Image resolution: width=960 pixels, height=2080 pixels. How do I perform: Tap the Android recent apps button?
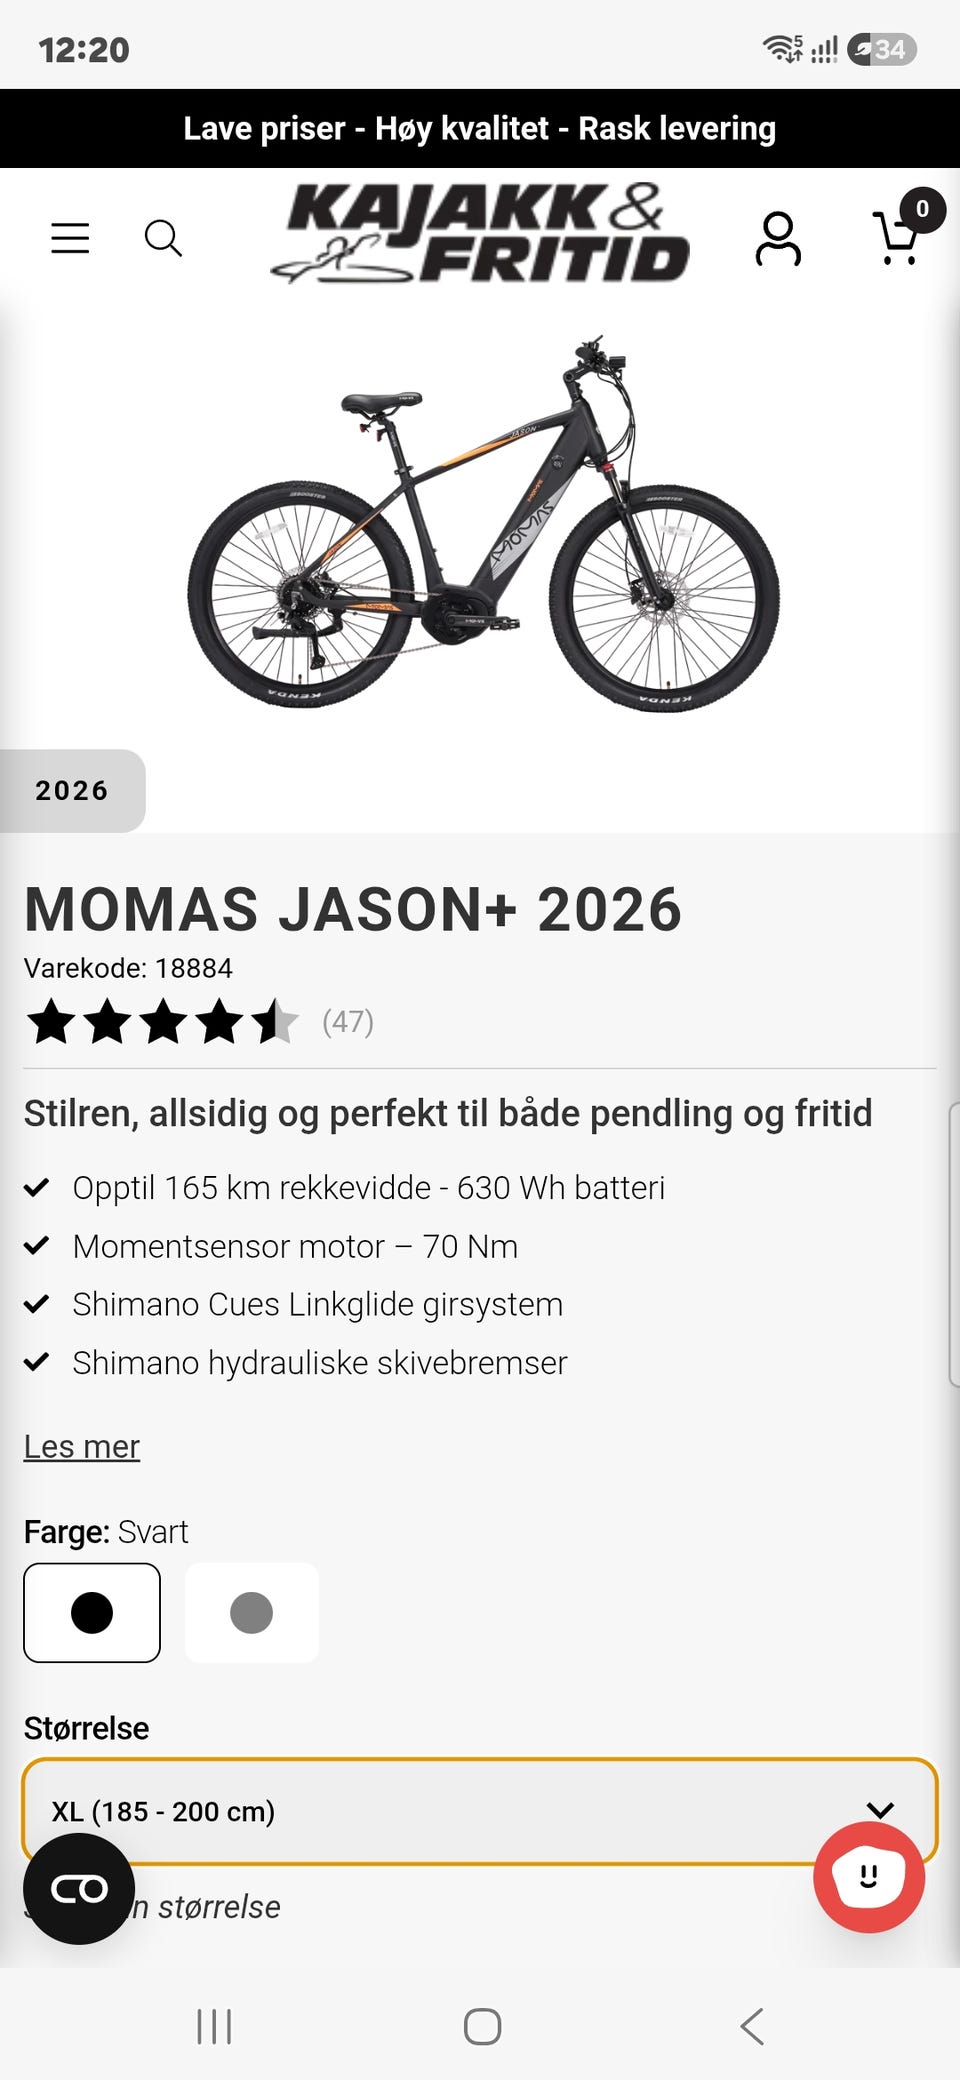214,2027
